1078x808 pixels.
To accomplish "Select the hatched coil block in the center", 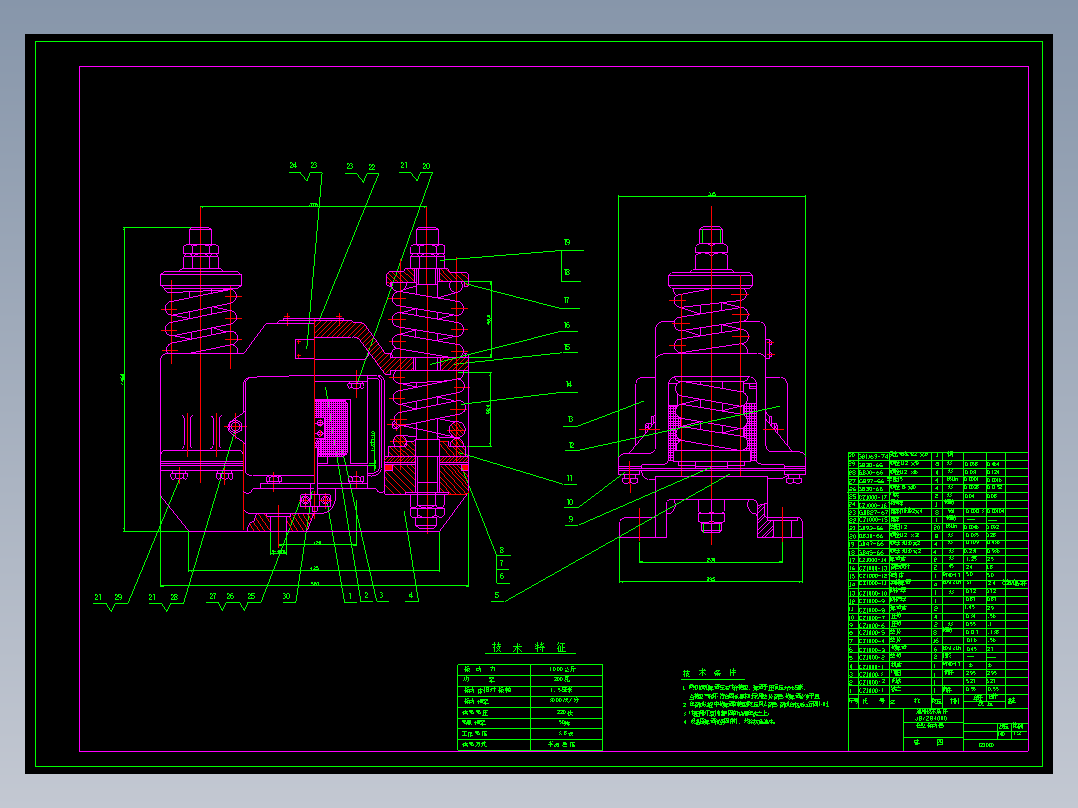I will [x=332, y=428].
